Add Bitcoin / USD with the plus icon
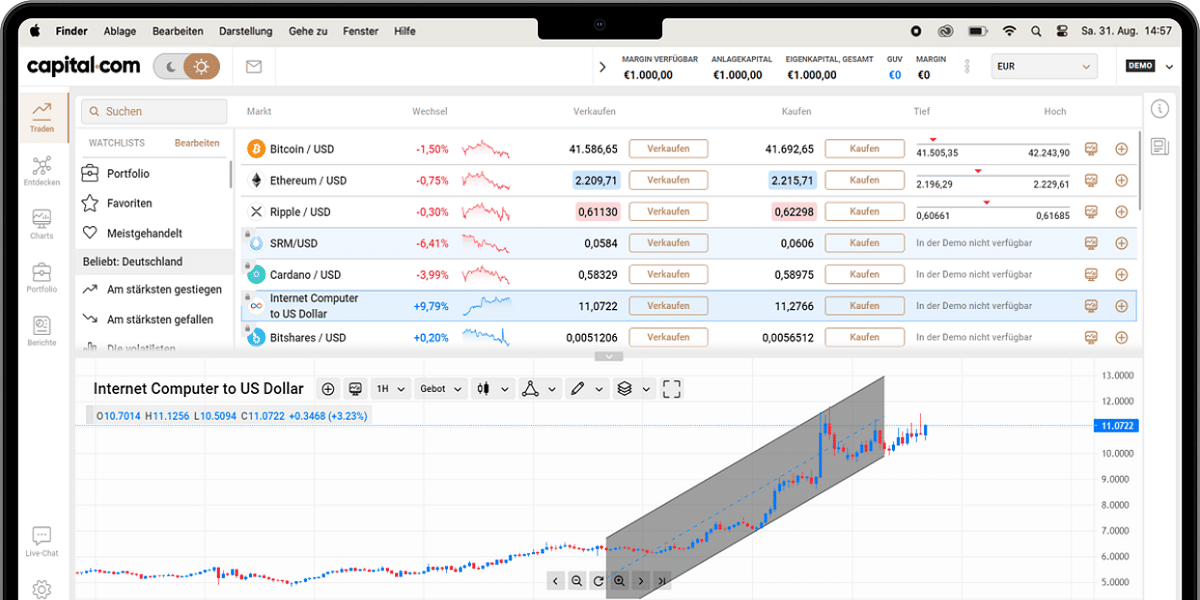Viewport: 1200px width, 600px height. click(x=1121, y=149)
